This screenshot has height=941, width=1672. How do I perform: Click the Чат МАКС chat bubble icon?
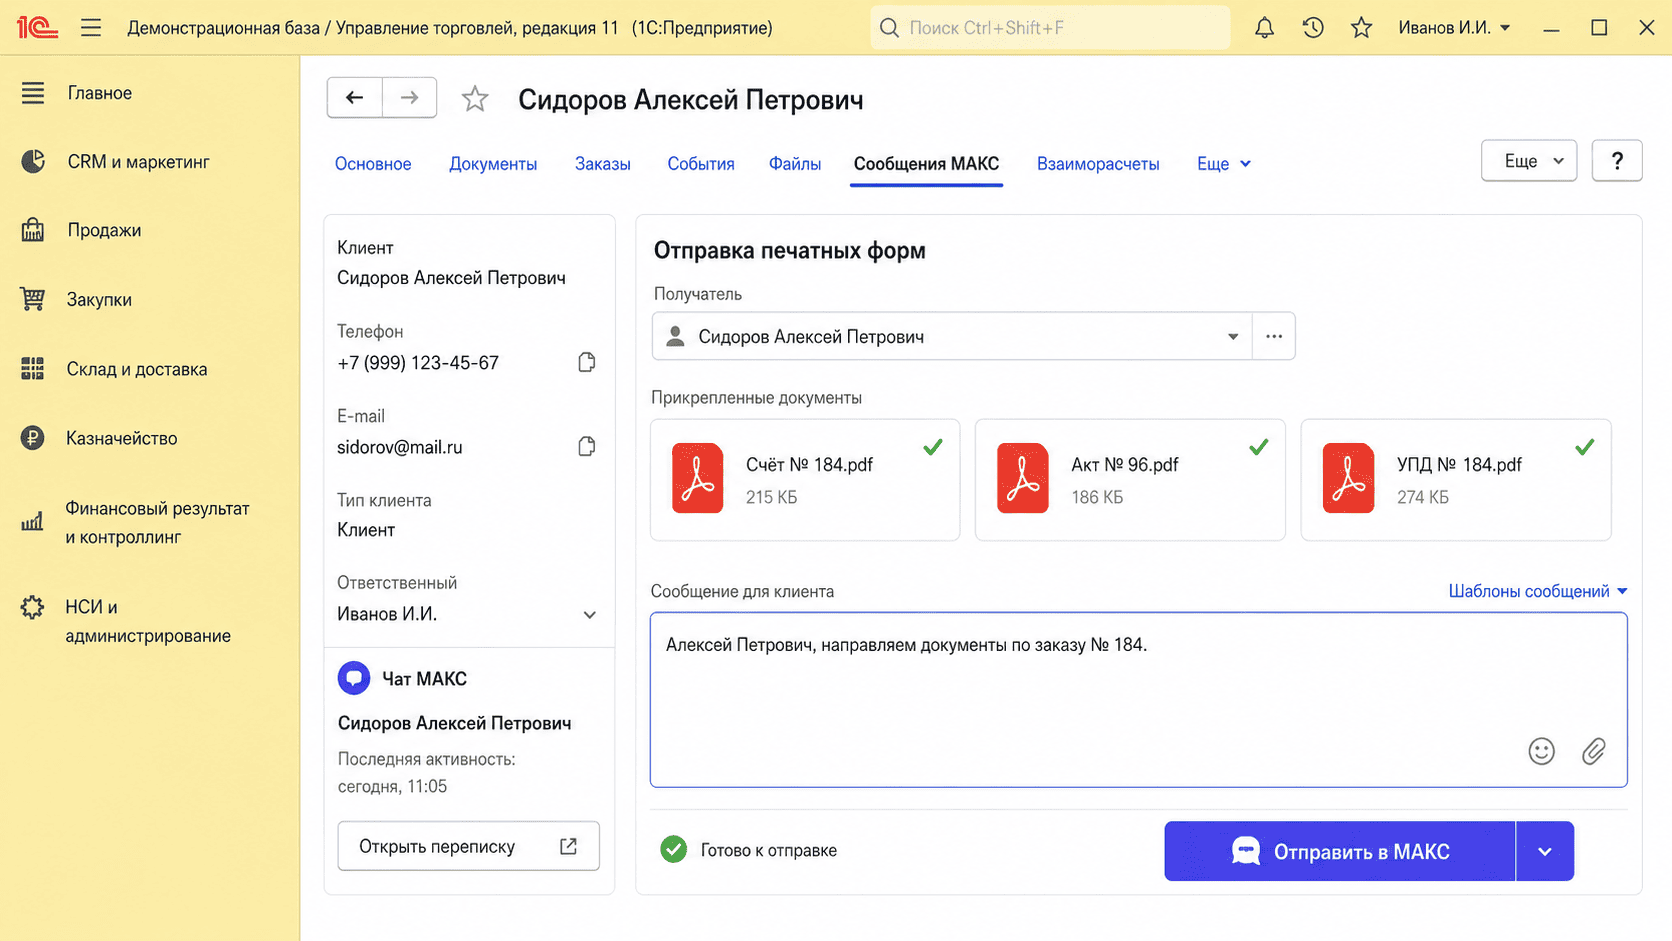click(354, 678)
